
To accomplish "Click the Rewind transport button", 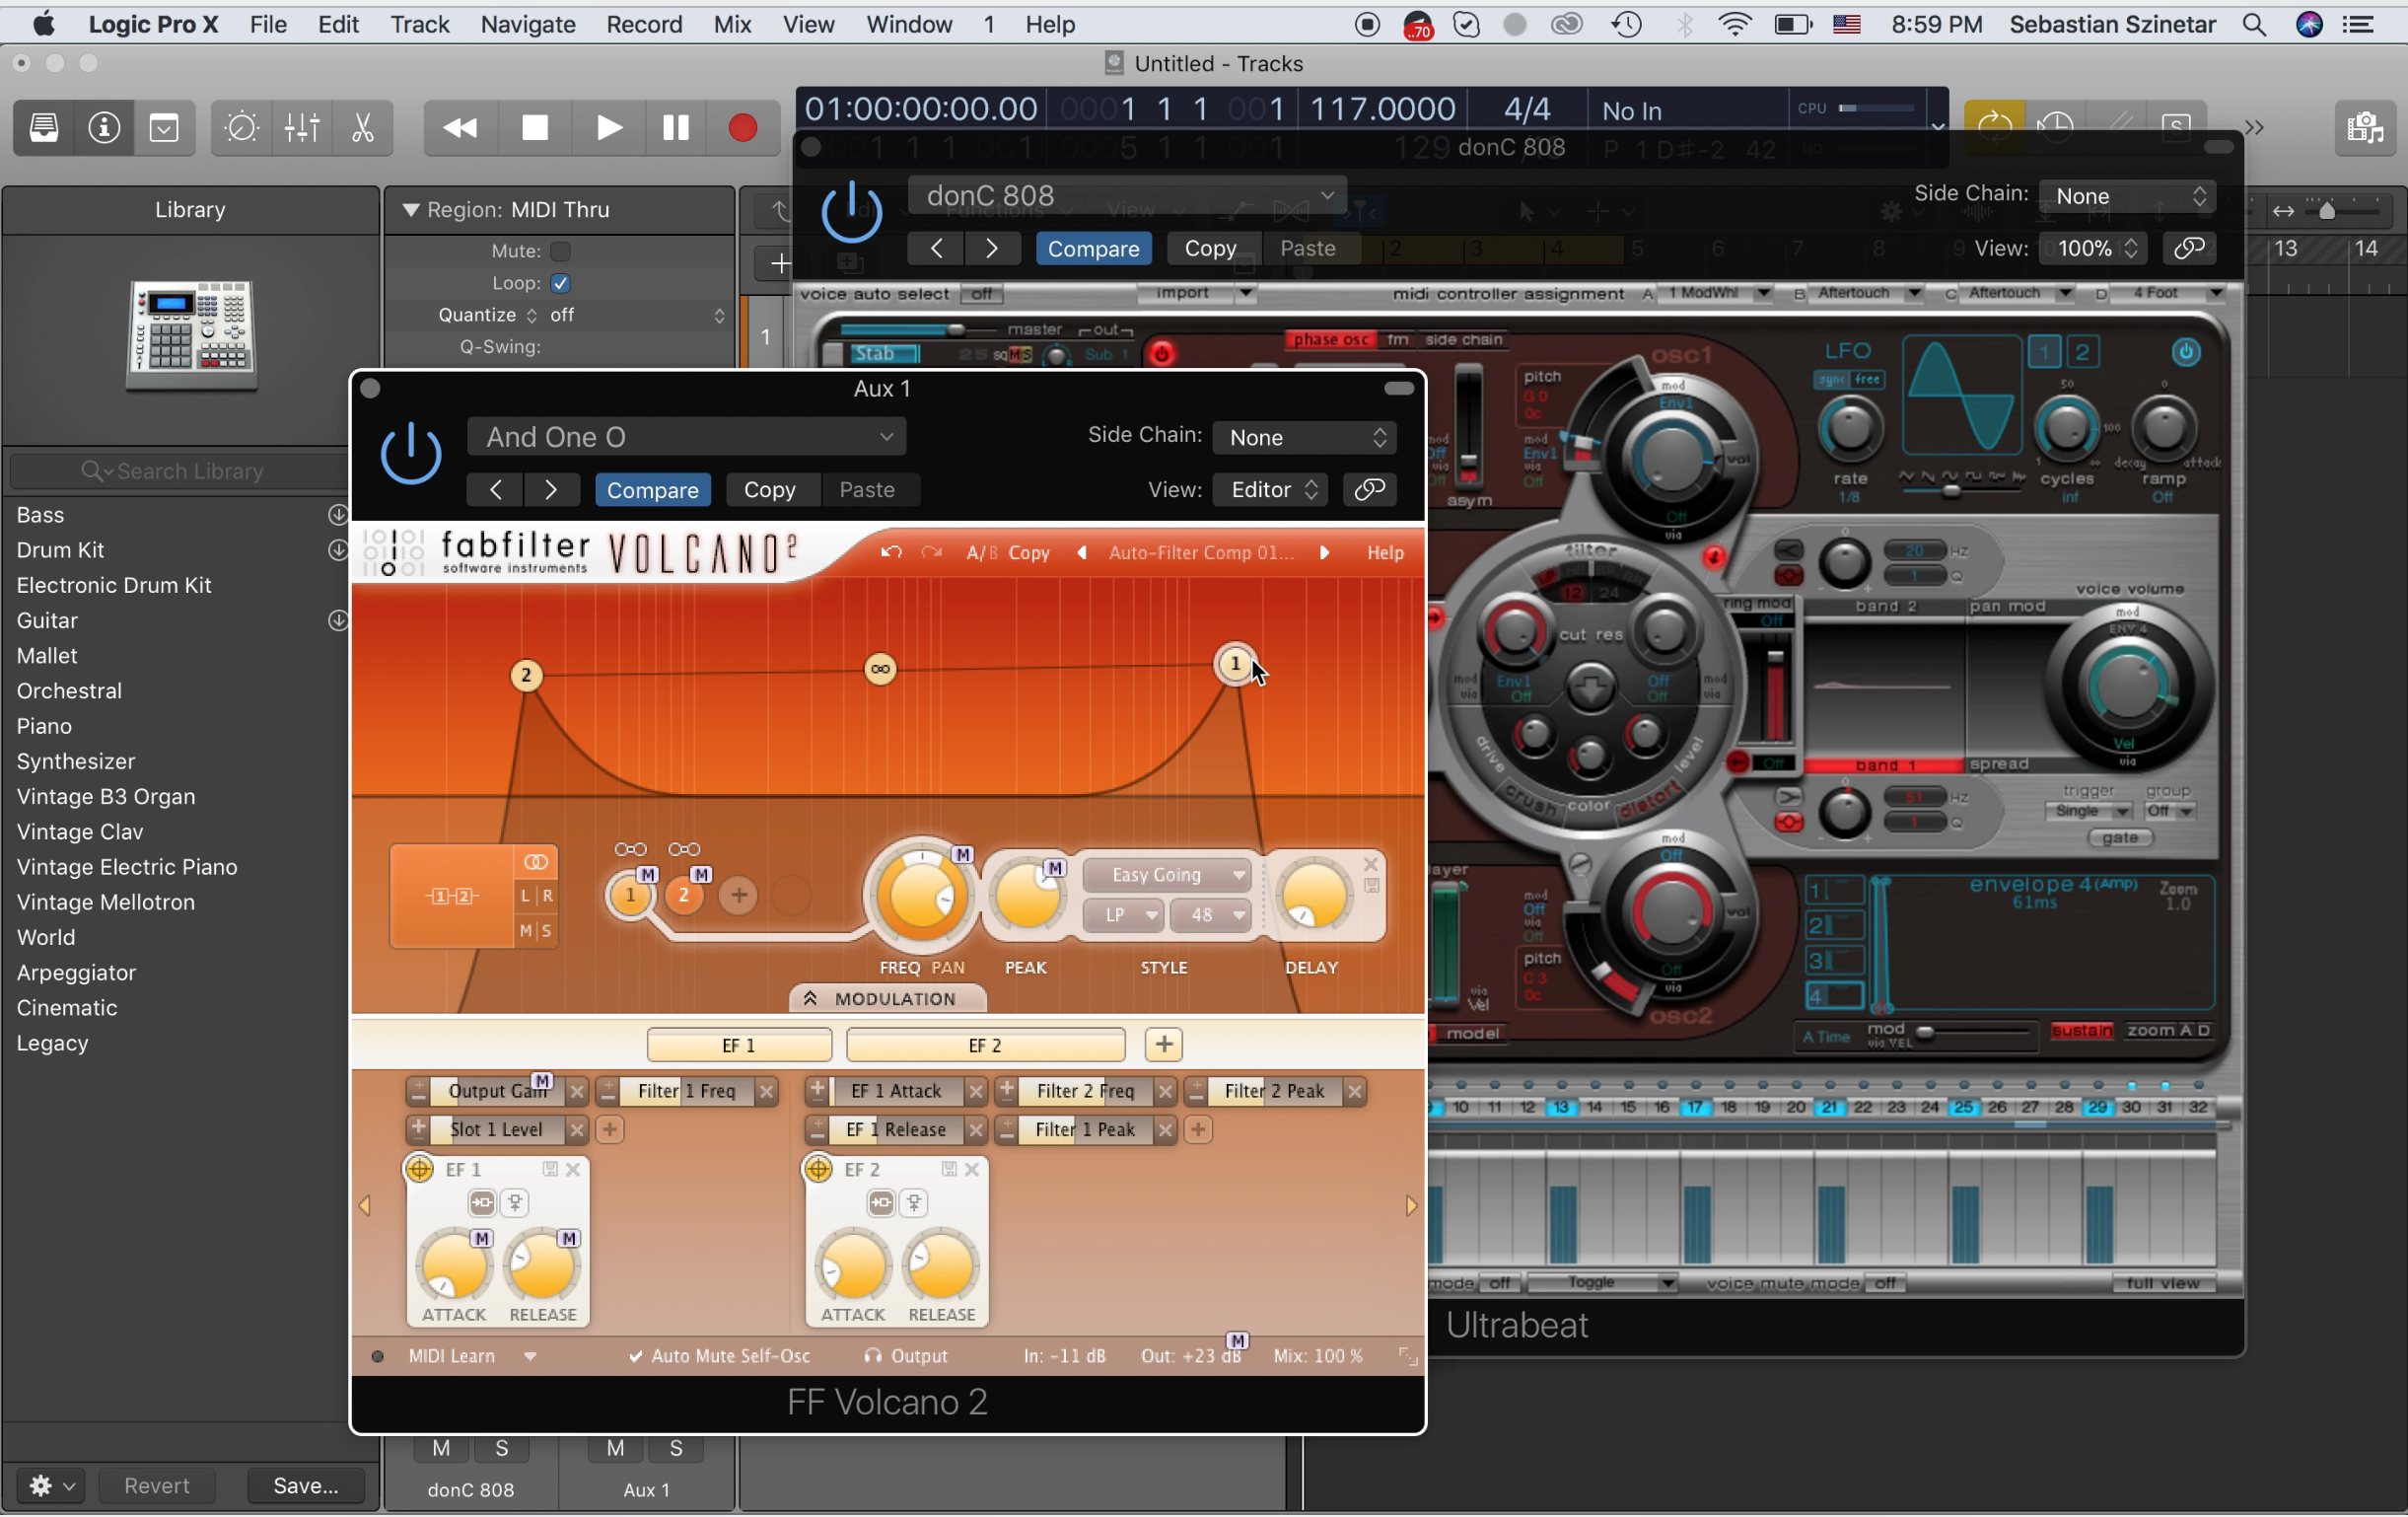I will [x=460, y=128].
